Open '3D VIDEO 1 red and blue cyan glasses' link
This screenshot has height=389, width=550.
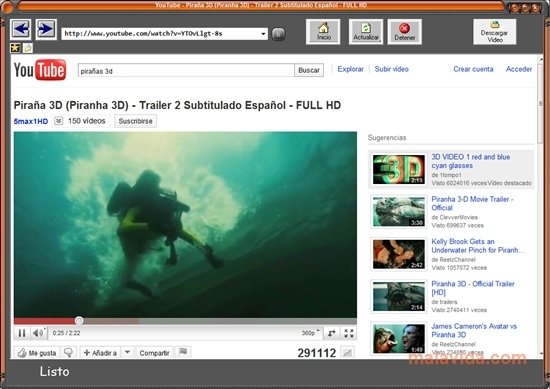(x=470, y=161)
